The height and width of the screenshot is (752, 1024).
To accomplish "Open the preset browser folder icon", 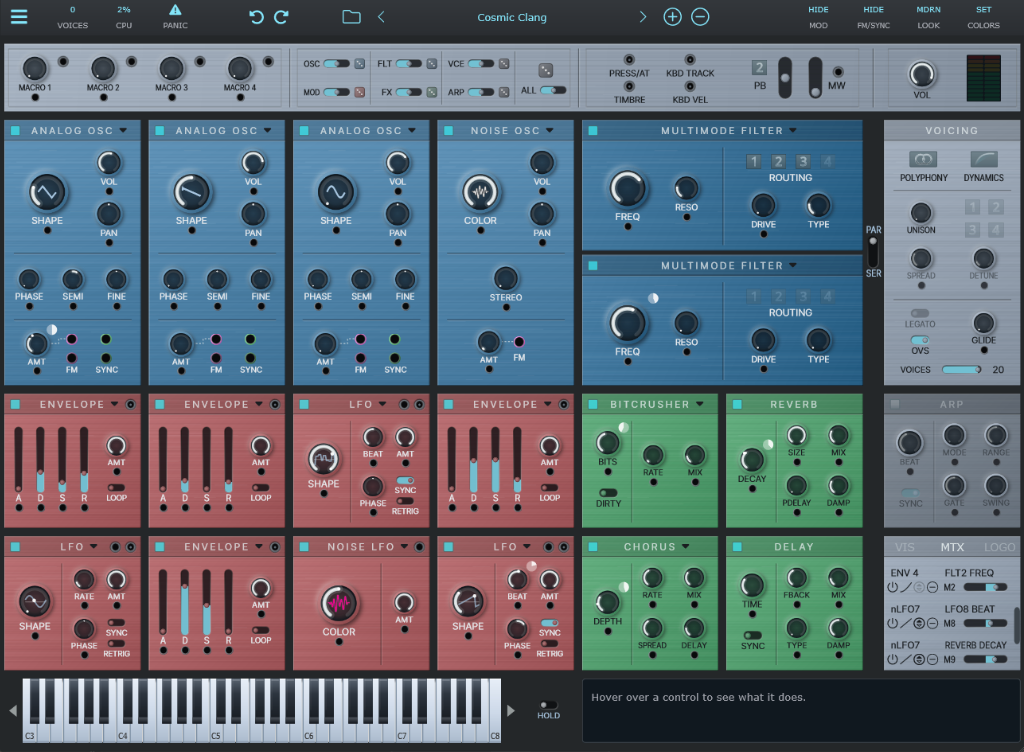I will (x=351, y=17).
